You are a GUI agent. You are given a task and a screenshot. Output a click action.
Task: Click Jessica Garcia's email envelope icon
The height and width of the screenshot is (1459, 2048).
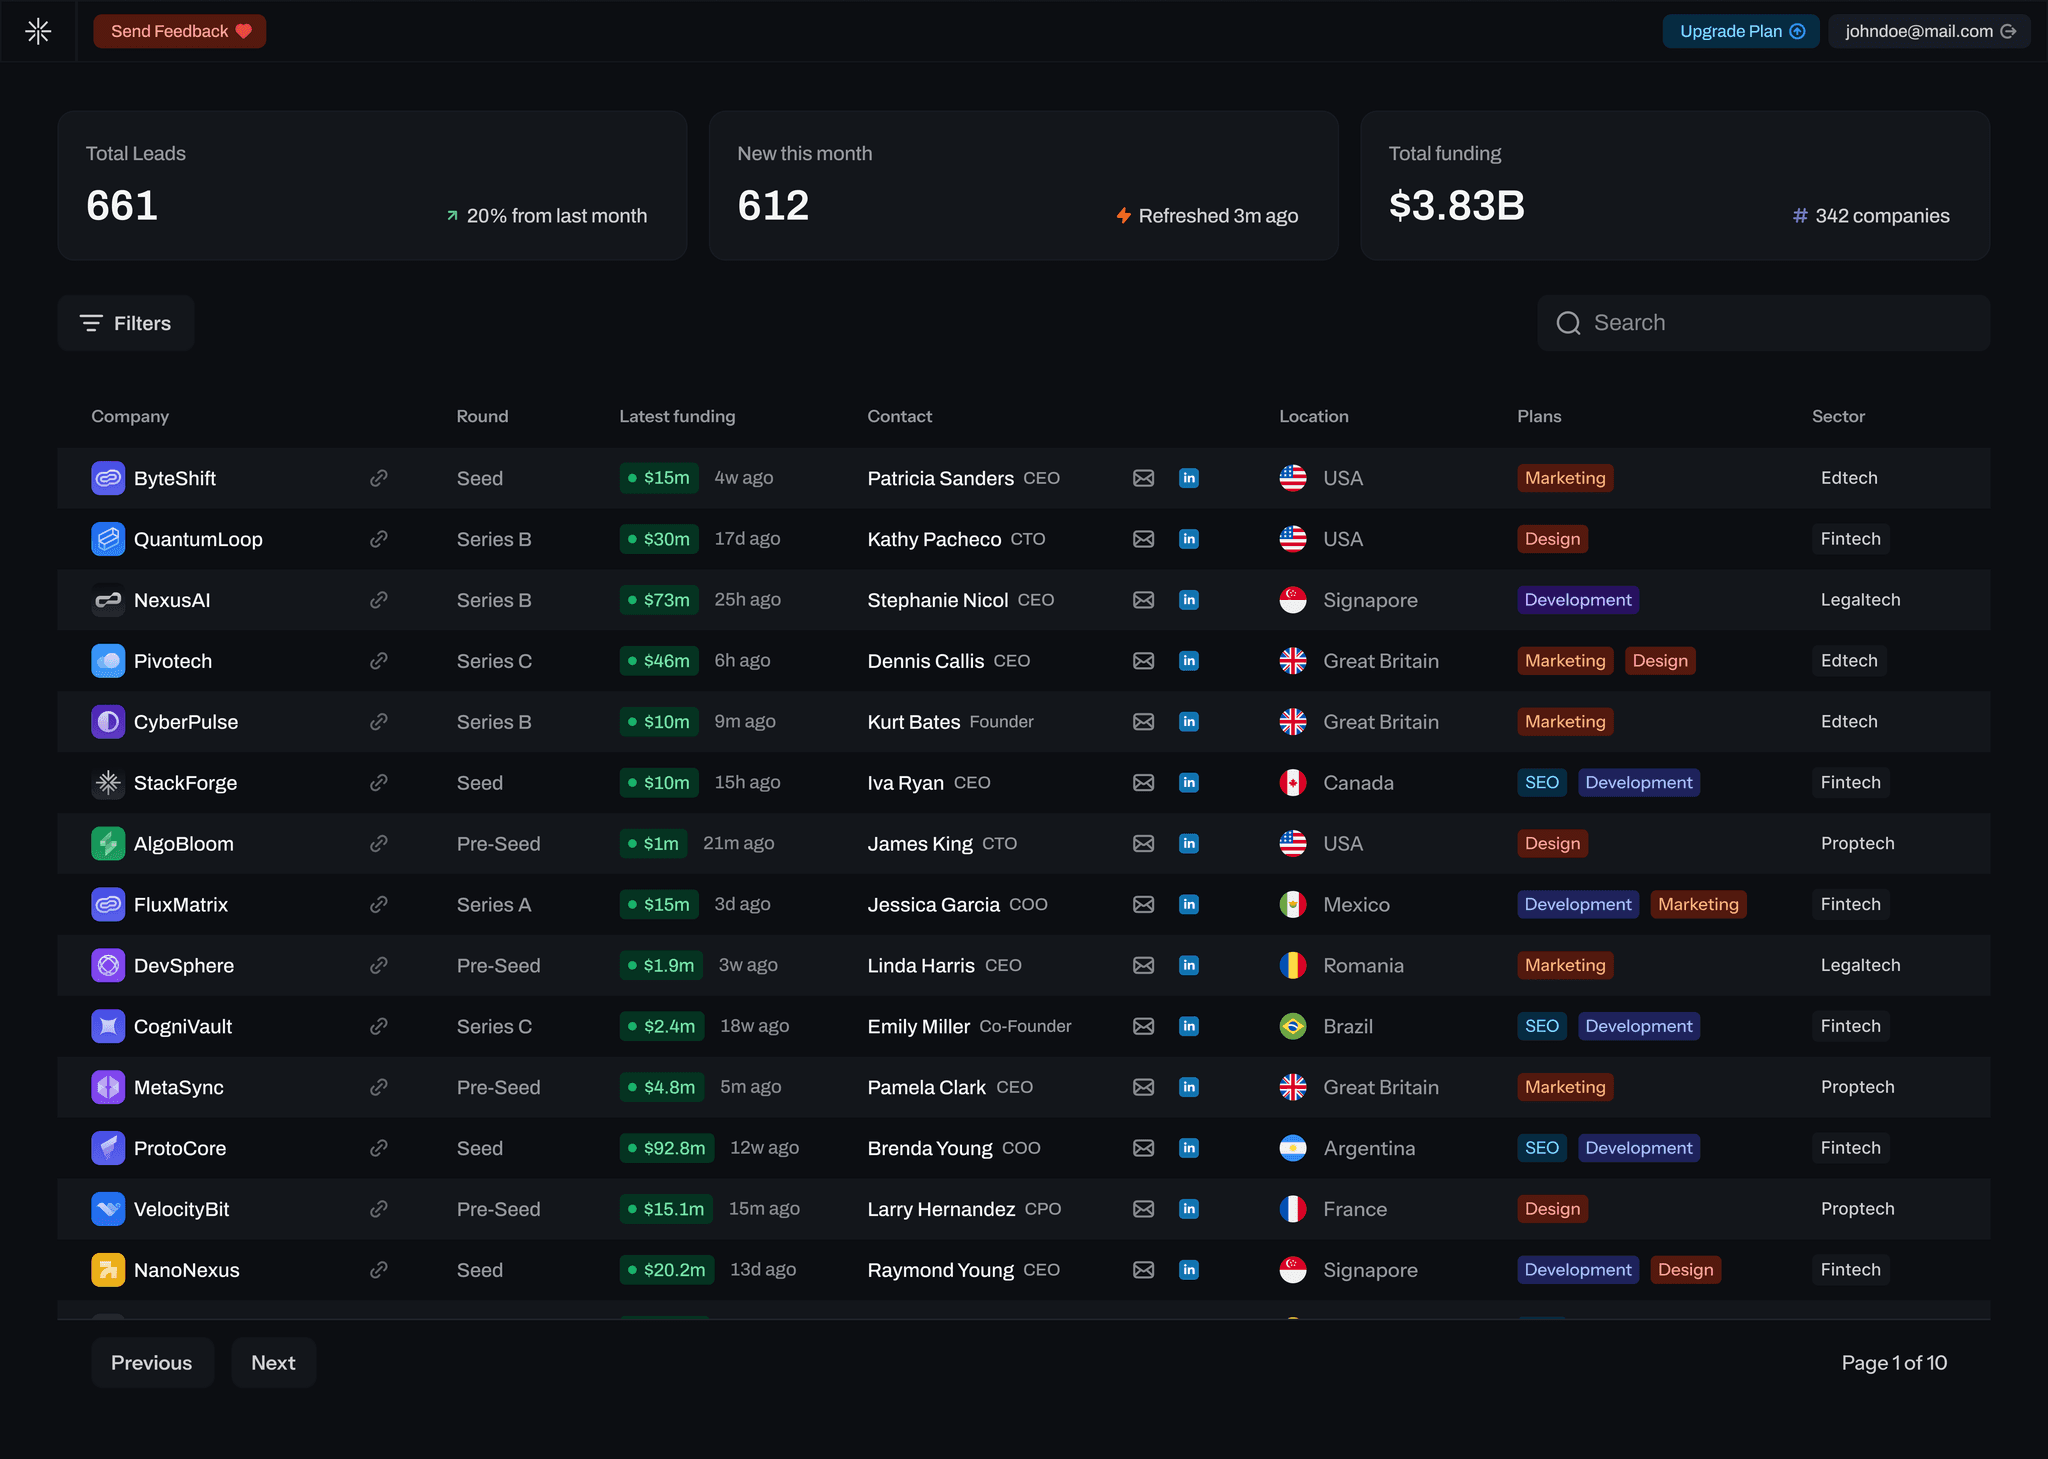pyautogui.click(x=1143, y=905)
